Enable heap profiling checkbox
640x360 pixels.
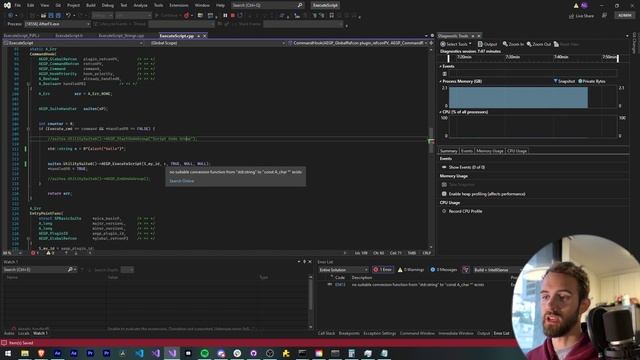444,194
